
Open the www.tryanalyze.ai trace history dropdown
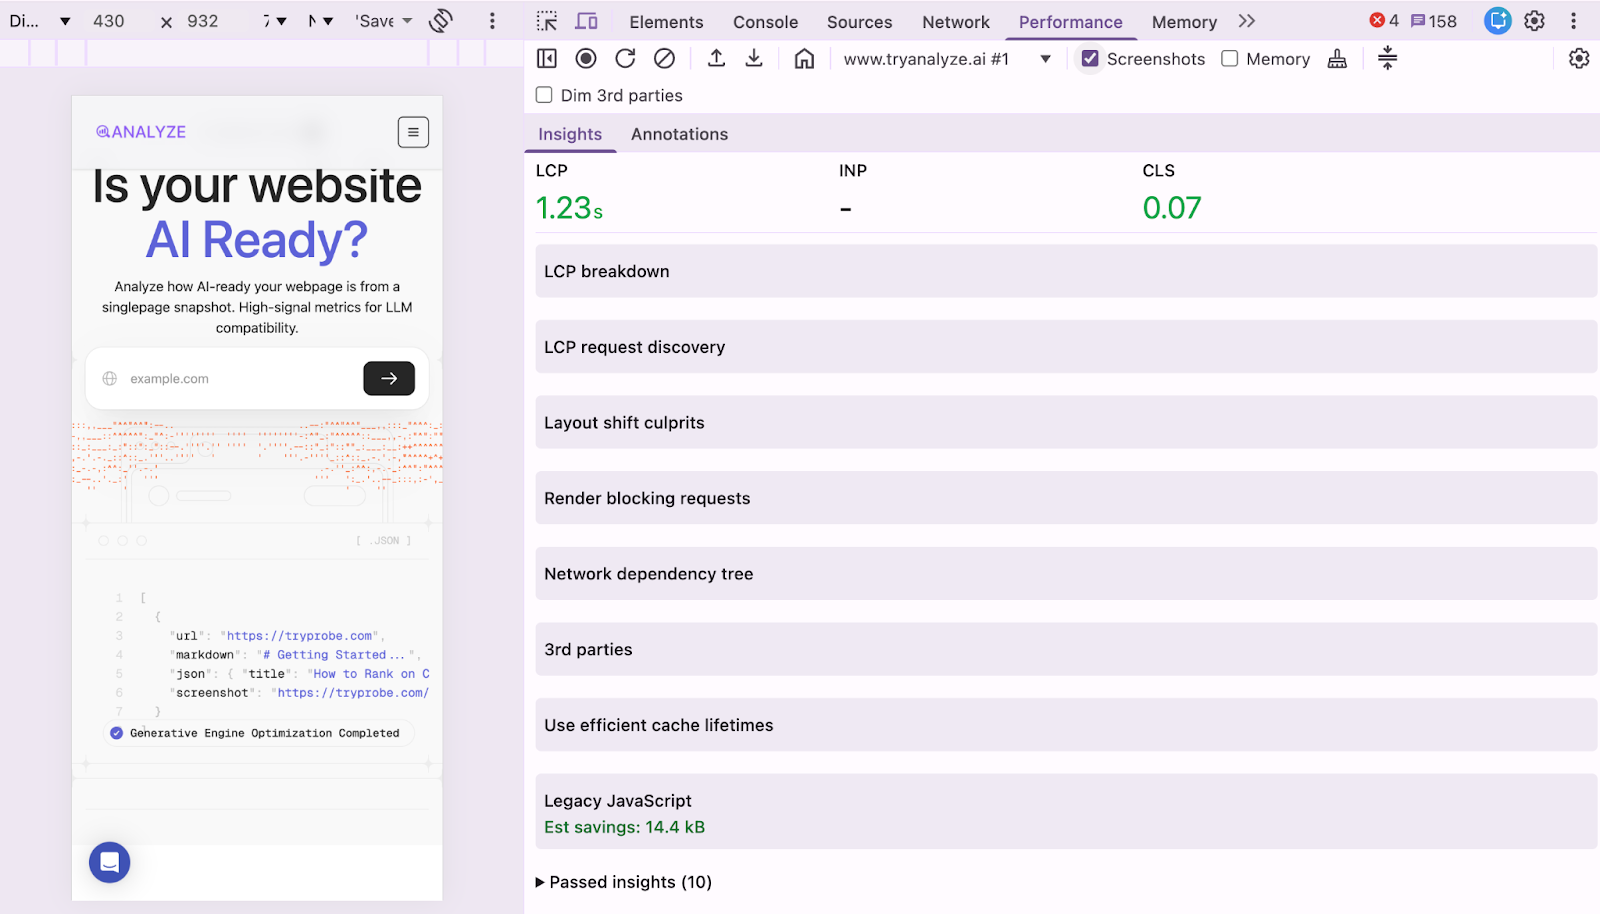tap(1045, 59)
